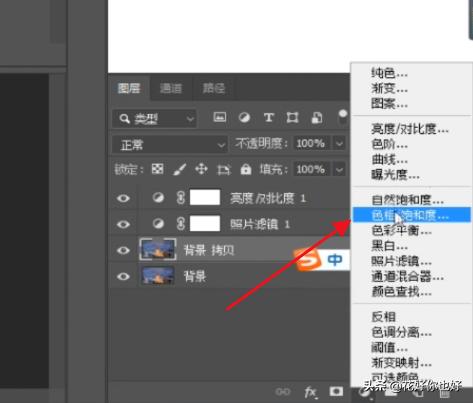The height and width of the screenshot is (403, 473).
Task: Filter layers by type (T) icon
Action: (269, 117)
